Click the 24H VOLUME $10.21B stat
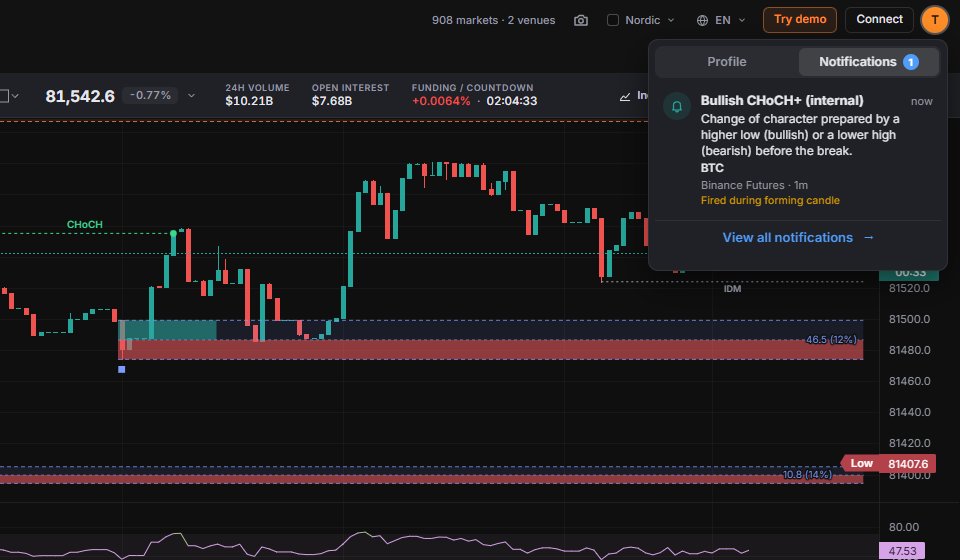 click(257, 95)
